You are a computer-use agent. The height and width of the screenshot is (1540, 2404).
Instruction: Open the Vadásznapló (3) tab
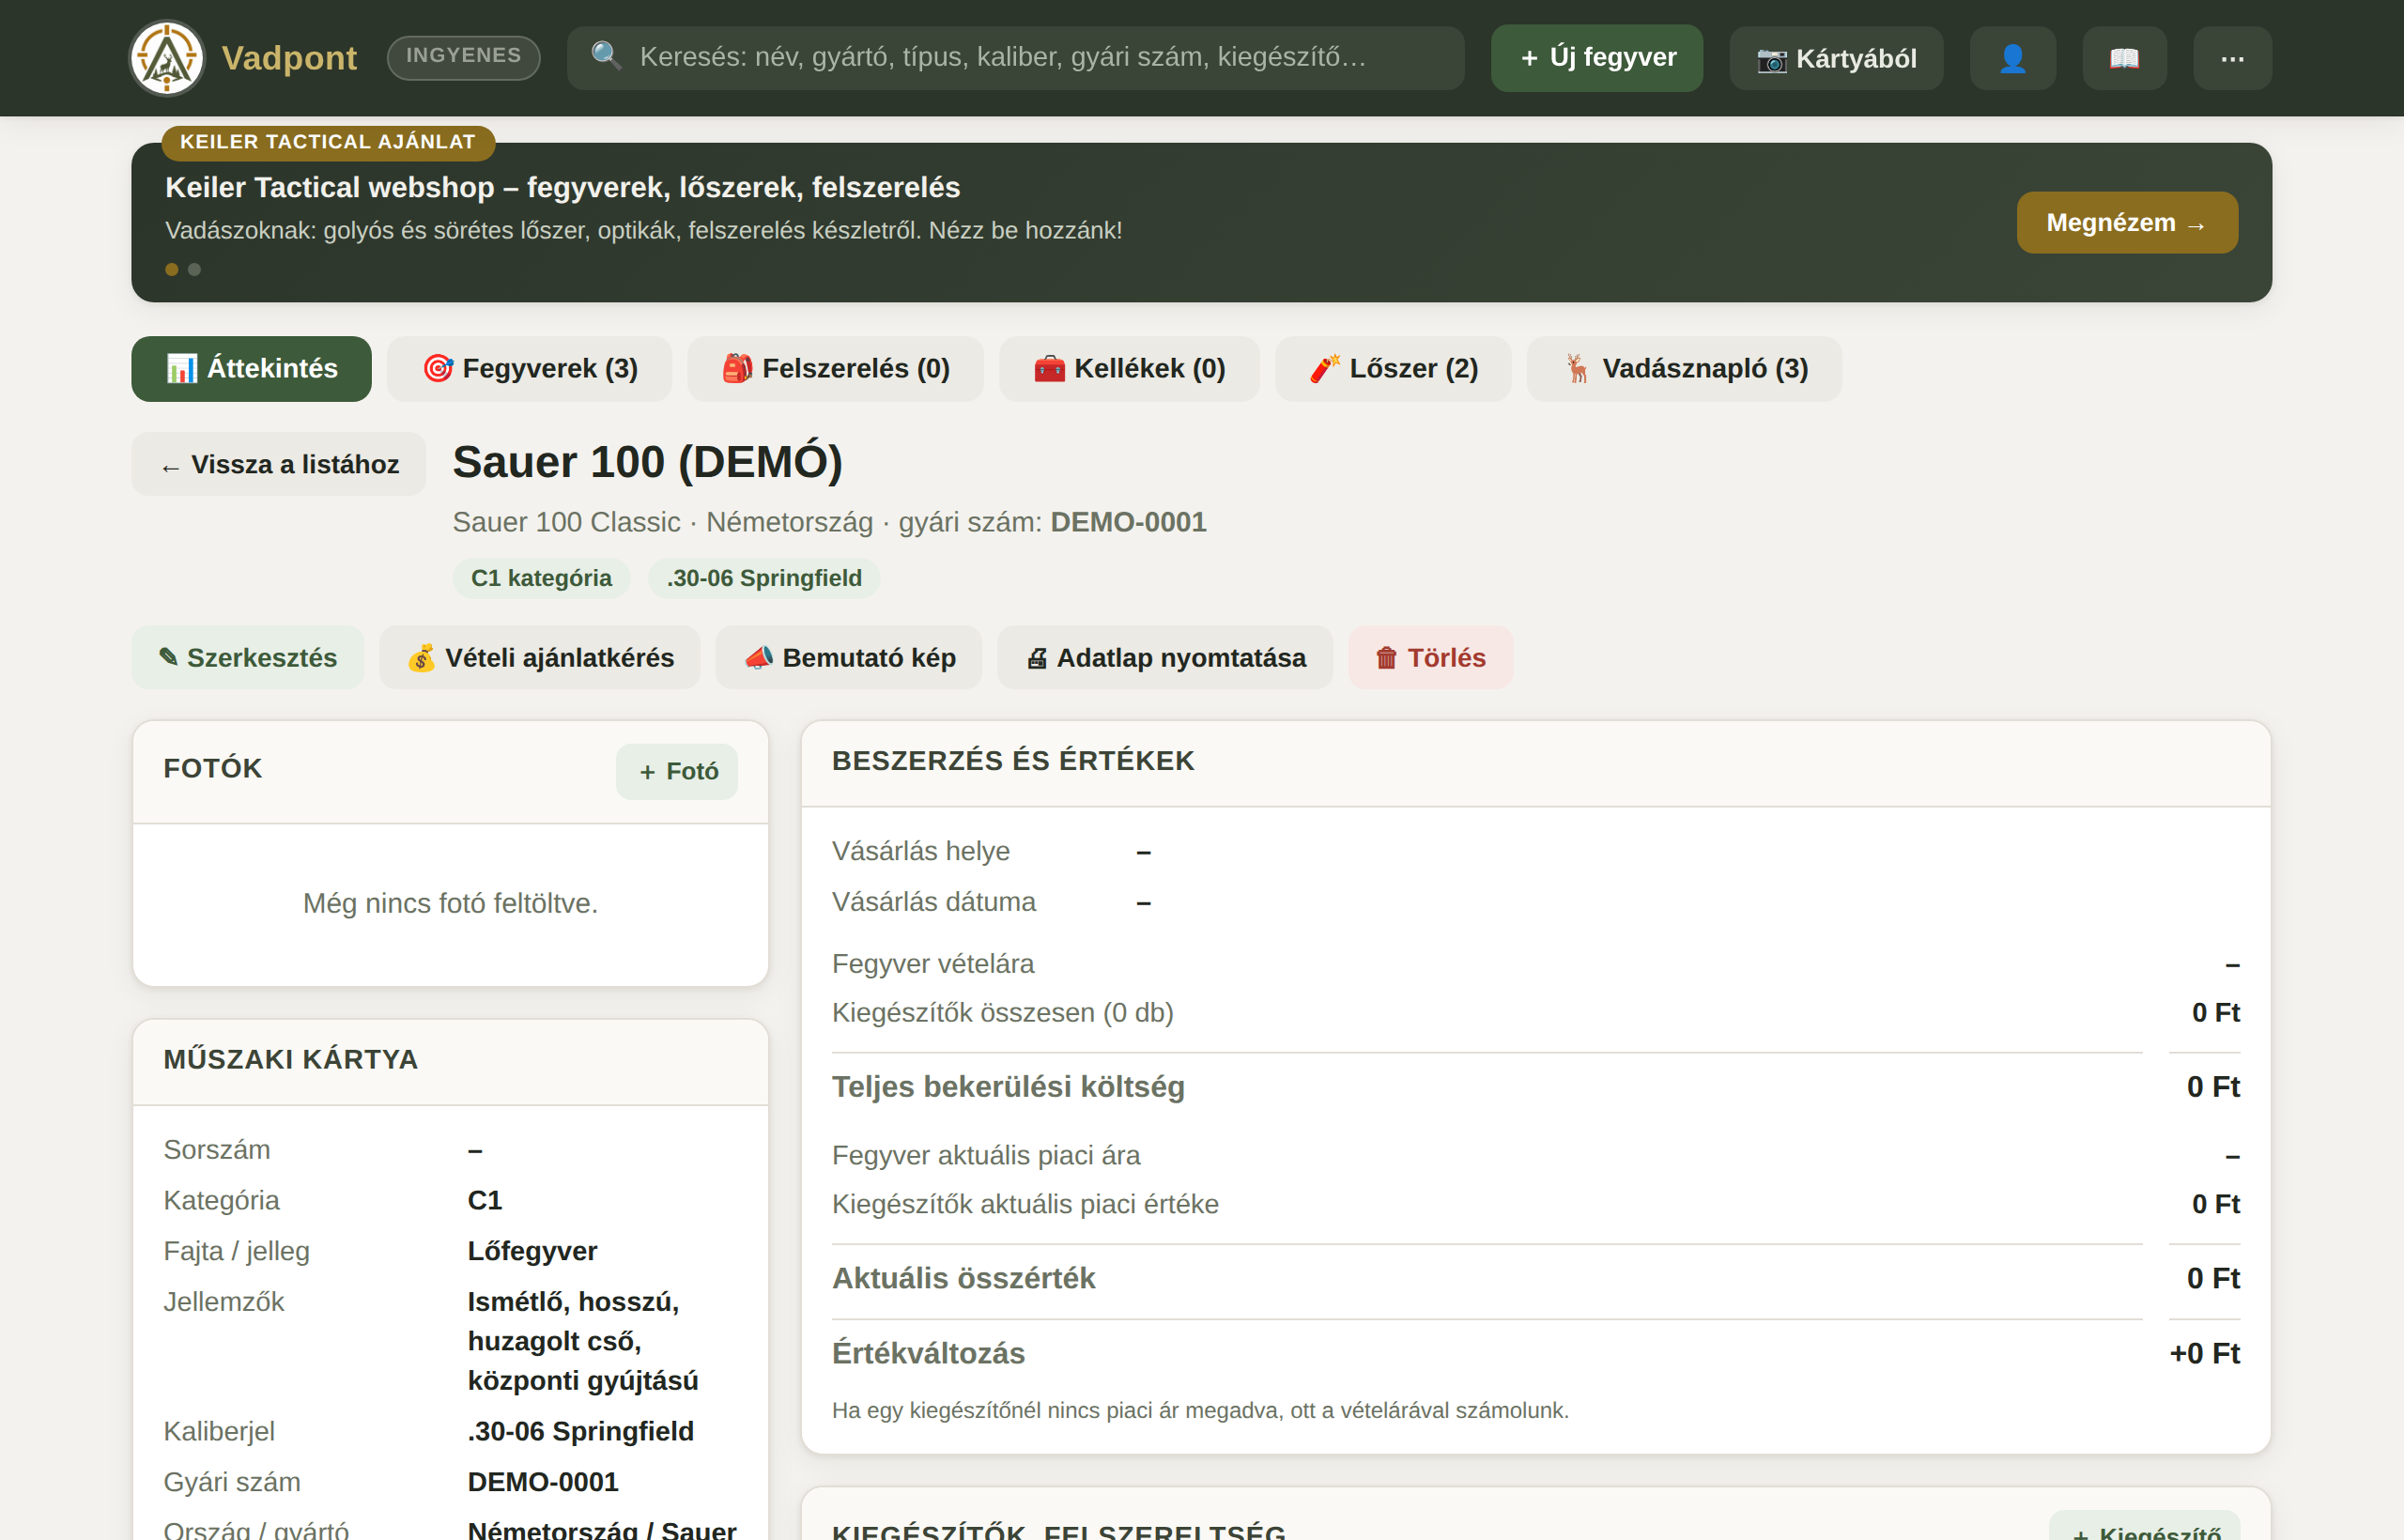coord(1684,369)
